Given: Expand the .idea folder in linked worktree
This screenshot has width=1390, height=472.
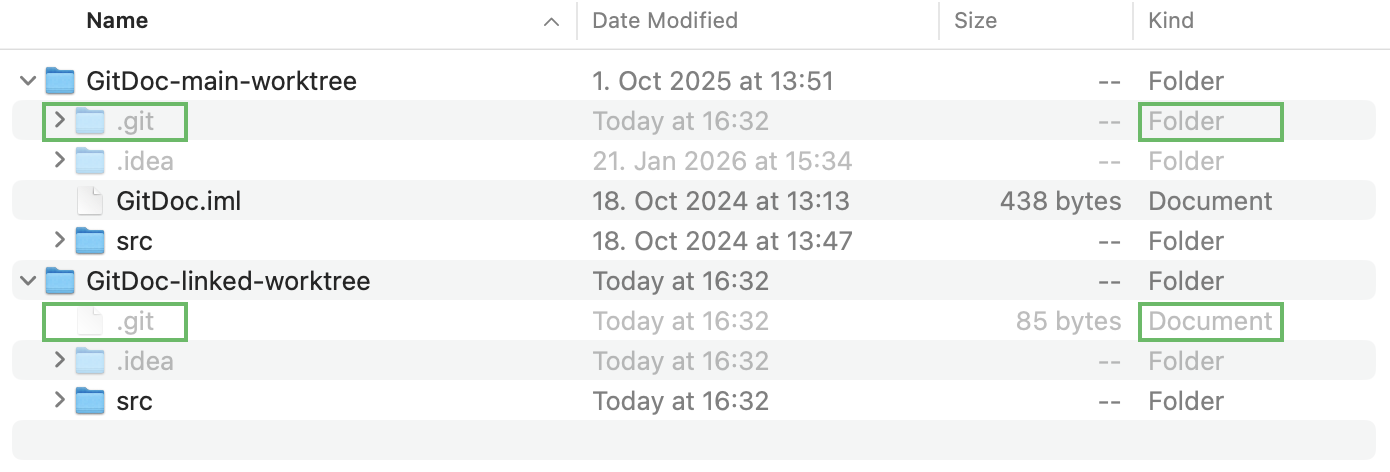Looking at the screenshot, I should pos(59,361).
